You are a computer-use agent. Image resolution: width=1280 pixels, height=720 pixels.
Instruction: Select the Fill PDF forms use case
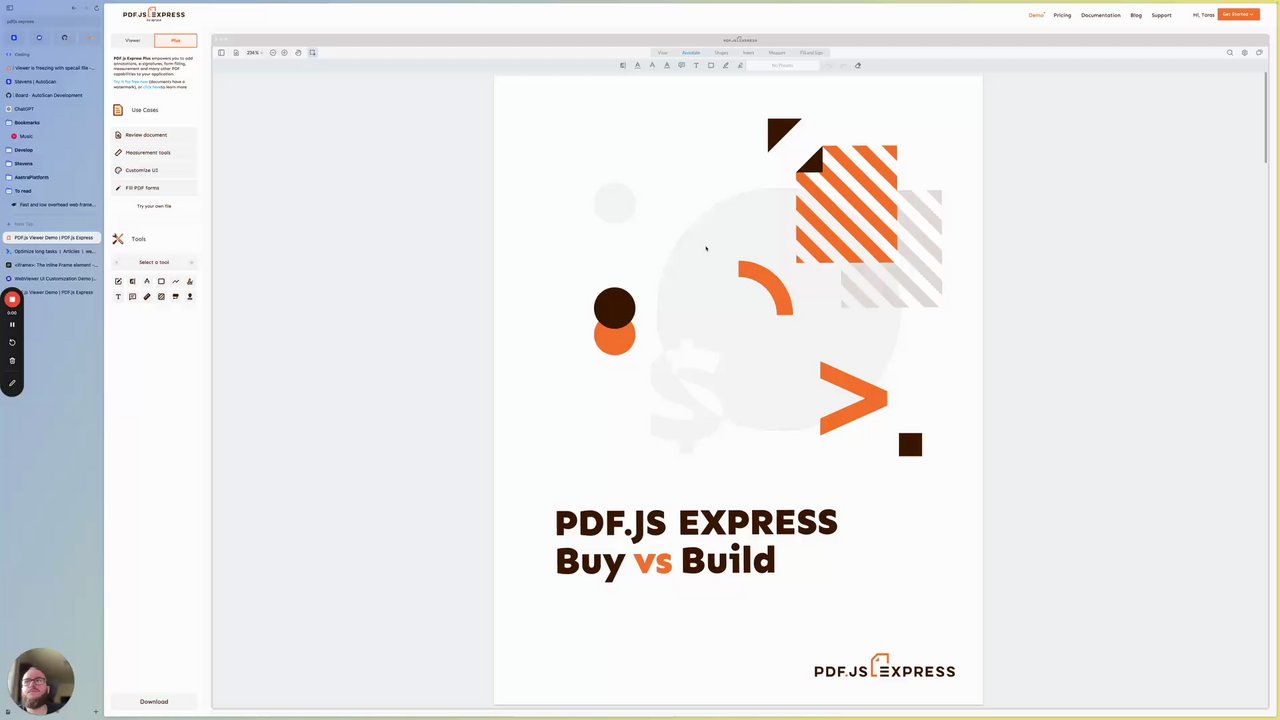coord(154,188)
